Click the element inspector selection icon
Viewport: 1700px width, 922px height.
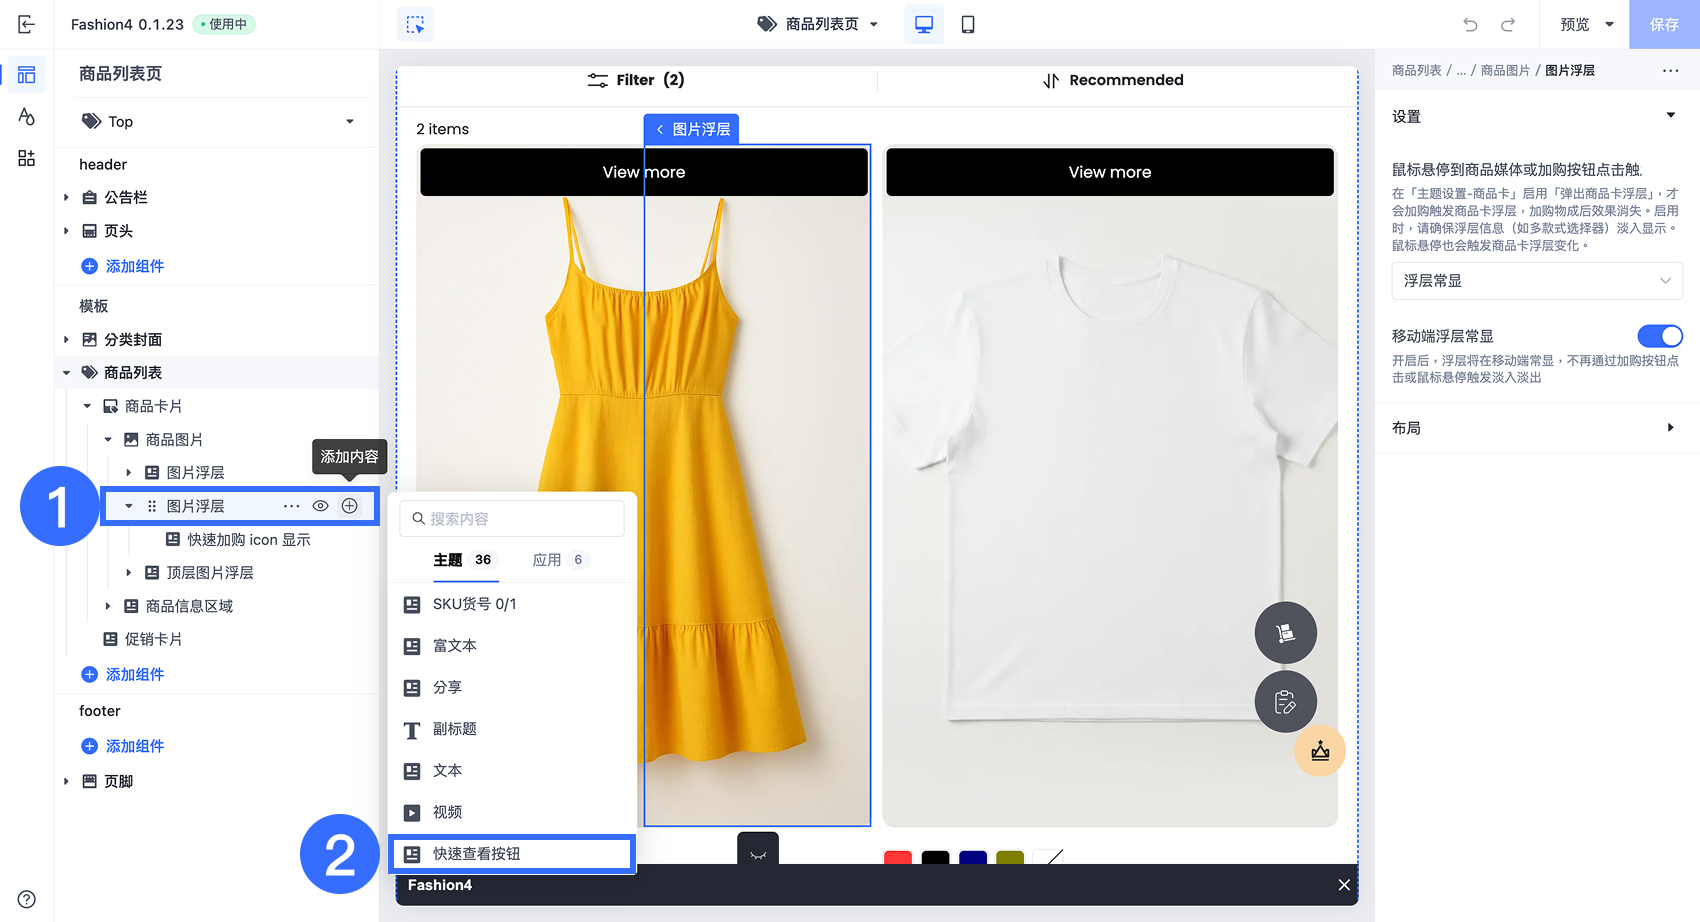(415, 24)
